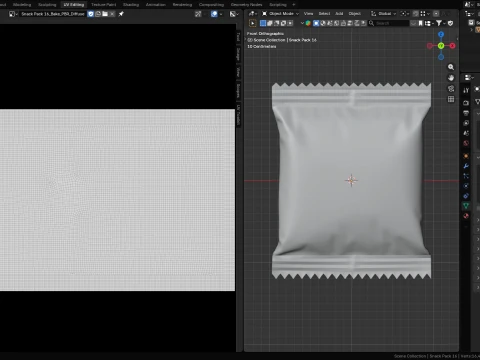Open the Object Mode dropdown
480x360 pixels.
point(280,14)
